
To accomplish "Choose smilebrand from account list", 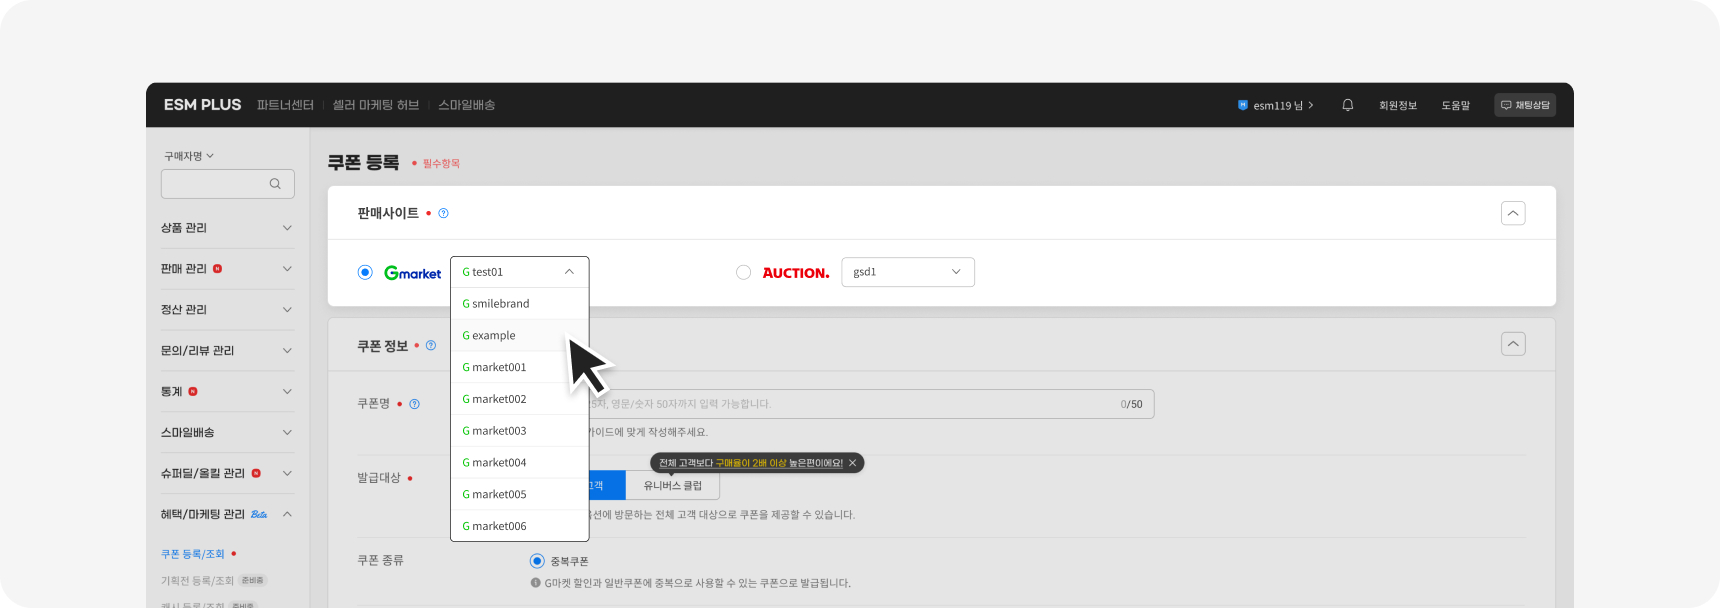I will click(x=520, y=304).
